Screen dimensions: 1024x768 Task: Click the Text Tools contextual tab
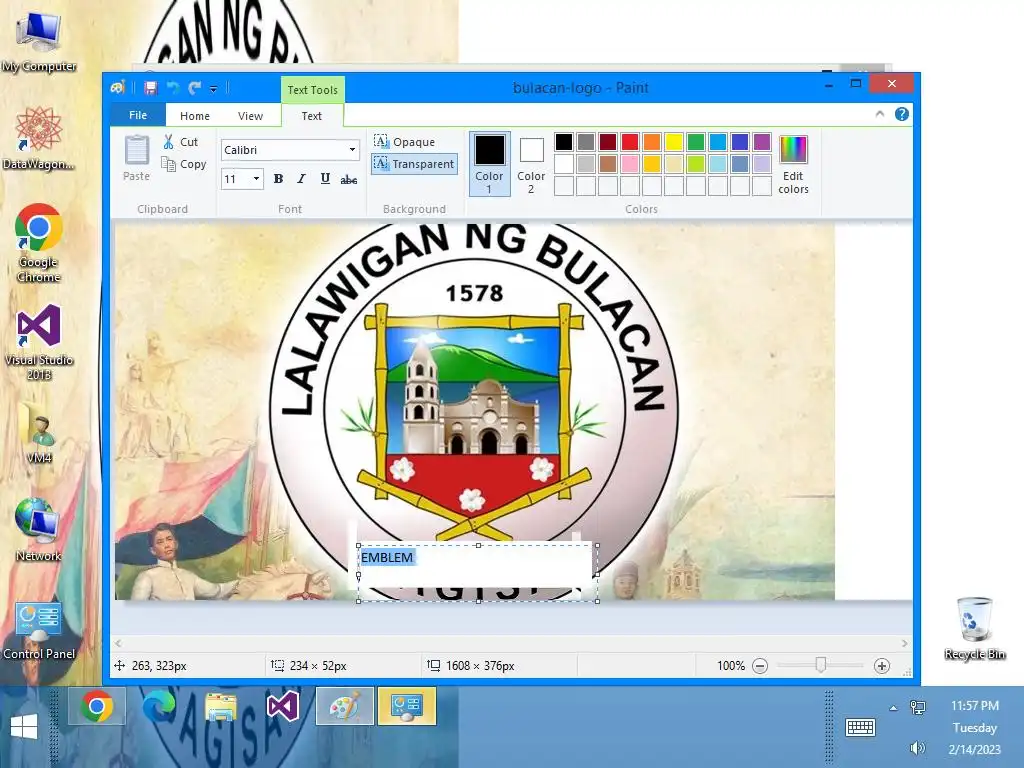click(312, 90)
